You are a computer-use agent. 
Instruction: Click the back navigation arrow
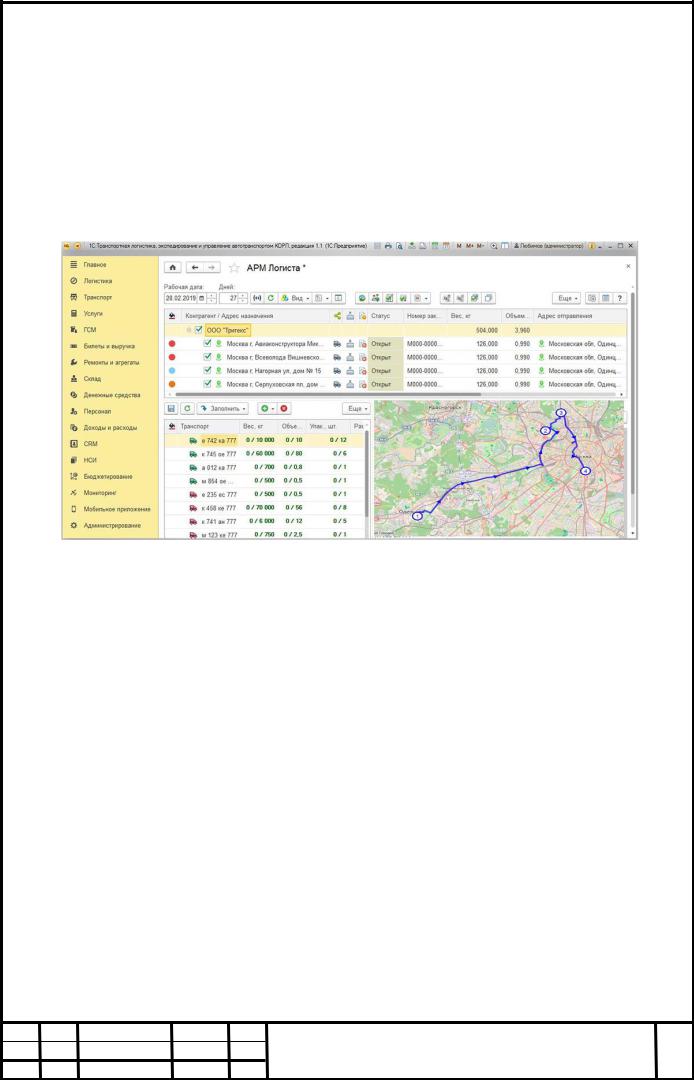coord(196,267)
